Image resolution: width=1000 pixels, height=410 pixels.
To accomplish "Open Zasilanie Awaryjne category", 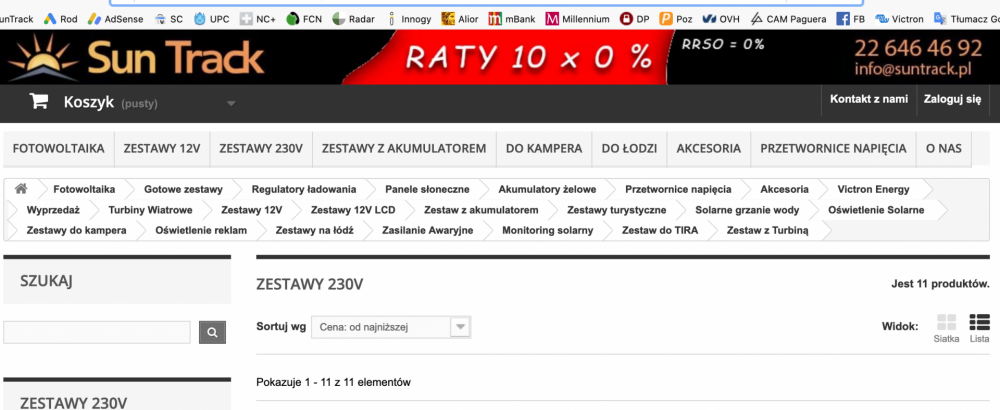I will tap(427, 230).
